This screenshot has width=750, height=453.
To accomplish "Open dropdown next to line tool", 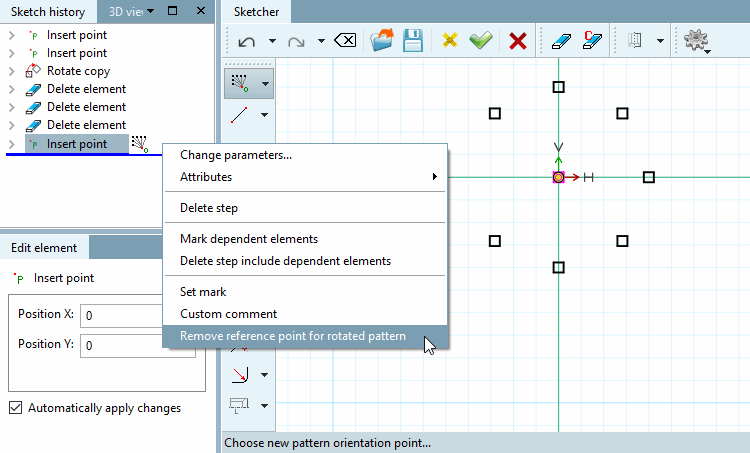I will (x=265, y=115).
